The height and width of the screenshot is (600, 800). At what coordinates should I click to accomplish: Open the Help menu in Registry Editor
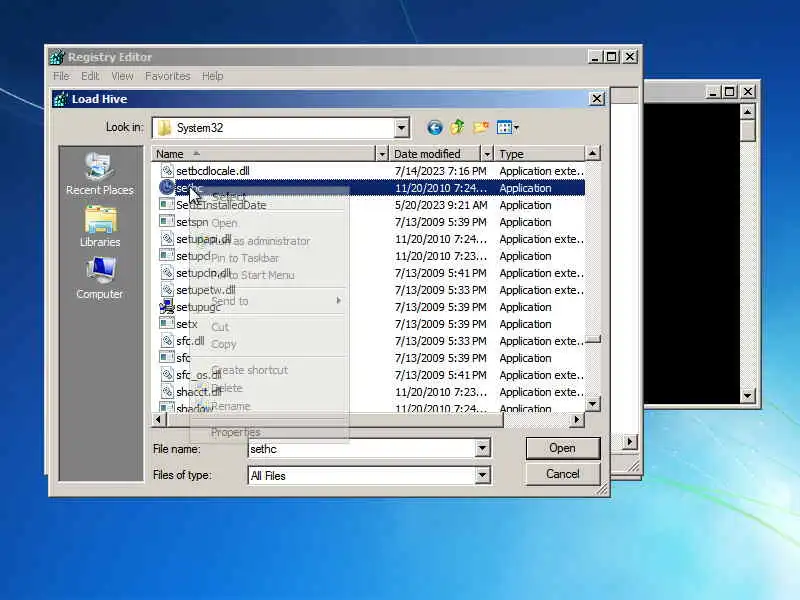(x=212, y=76)
